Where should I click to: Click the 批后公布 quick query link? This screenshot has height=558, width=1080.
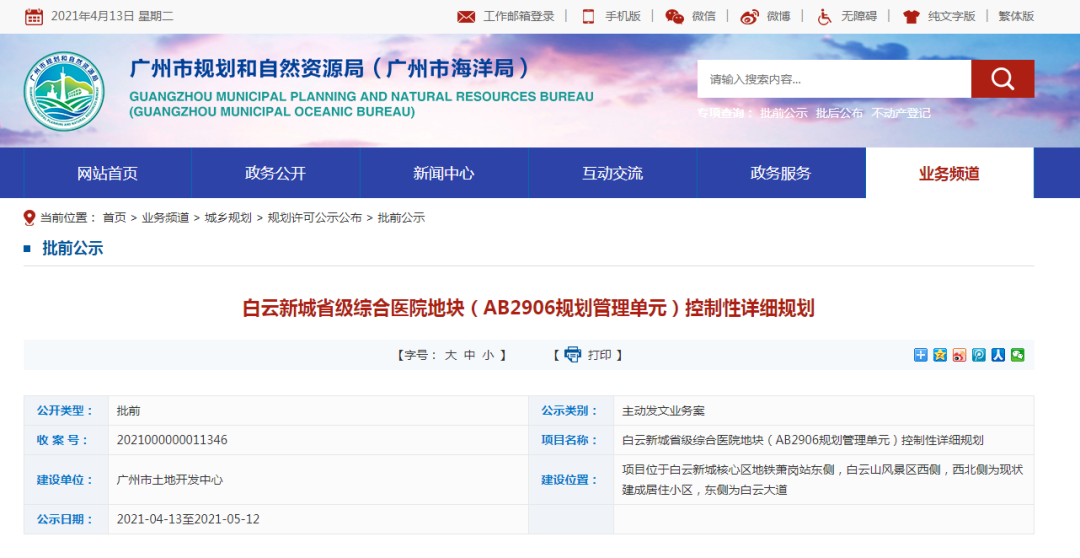point(839,113)
